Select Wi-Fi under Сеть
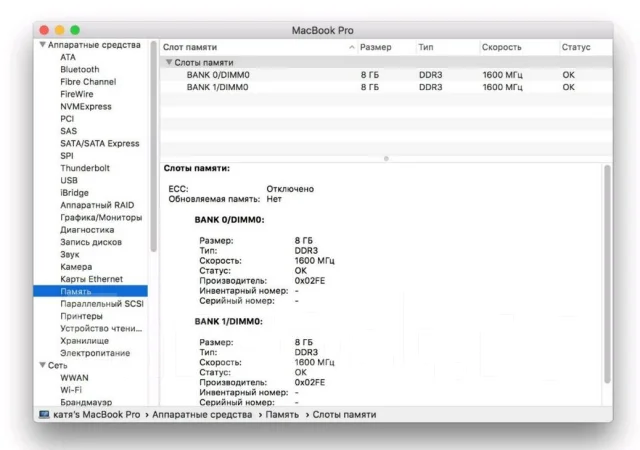640x450 pixels. pyautogui.click(x=71, y=390)
